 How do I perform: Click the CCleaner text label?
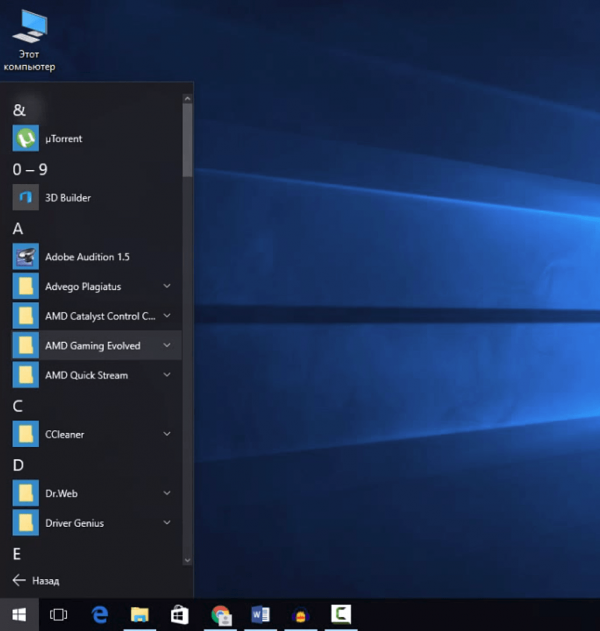65,435
